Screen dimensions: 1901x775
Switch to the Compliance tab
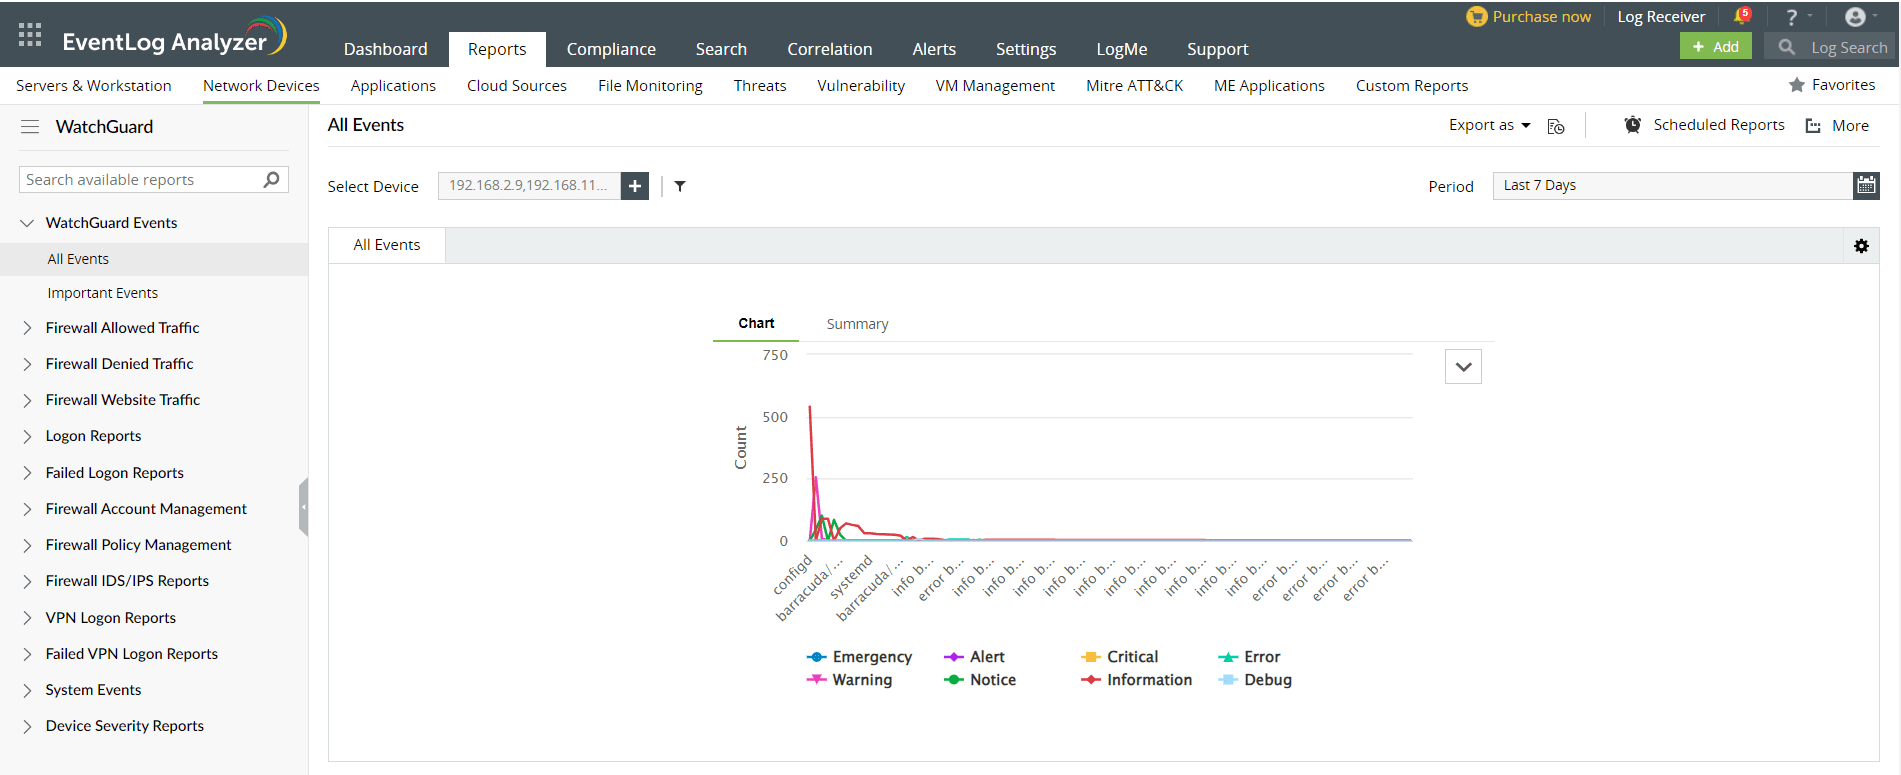pyautogui.click(x=611, y=49)
